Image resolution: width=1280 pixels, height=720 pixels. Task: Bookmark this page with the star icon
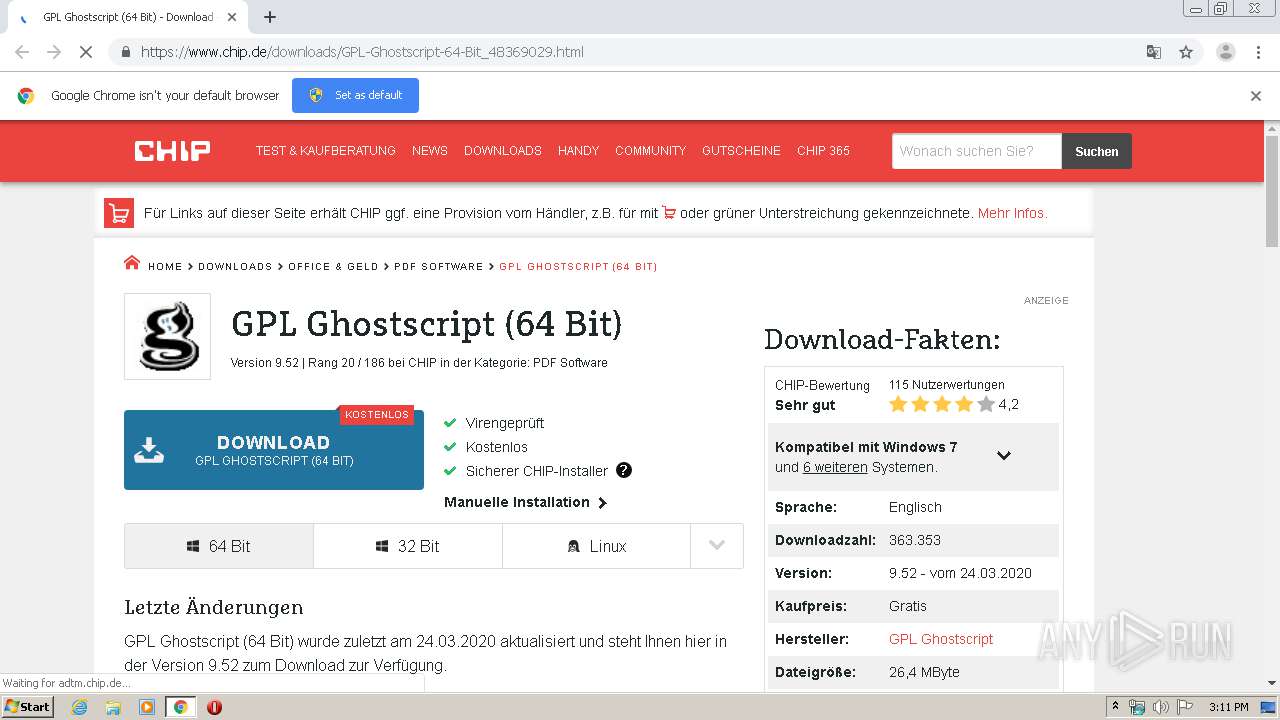click(1186, 52)
